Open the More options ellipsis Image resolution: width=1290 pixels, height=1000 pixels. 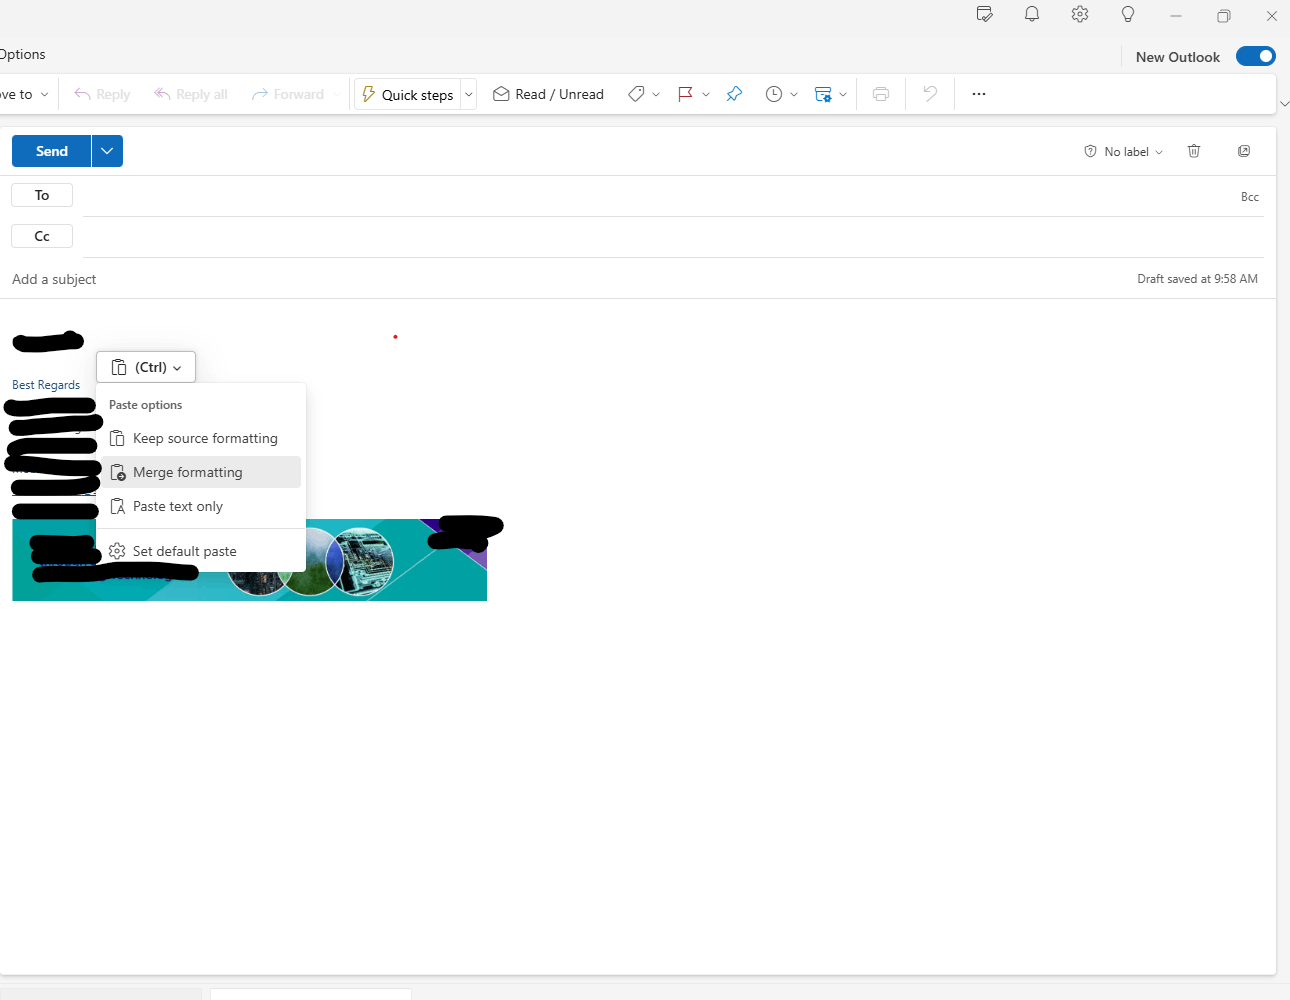pos(979,94)
